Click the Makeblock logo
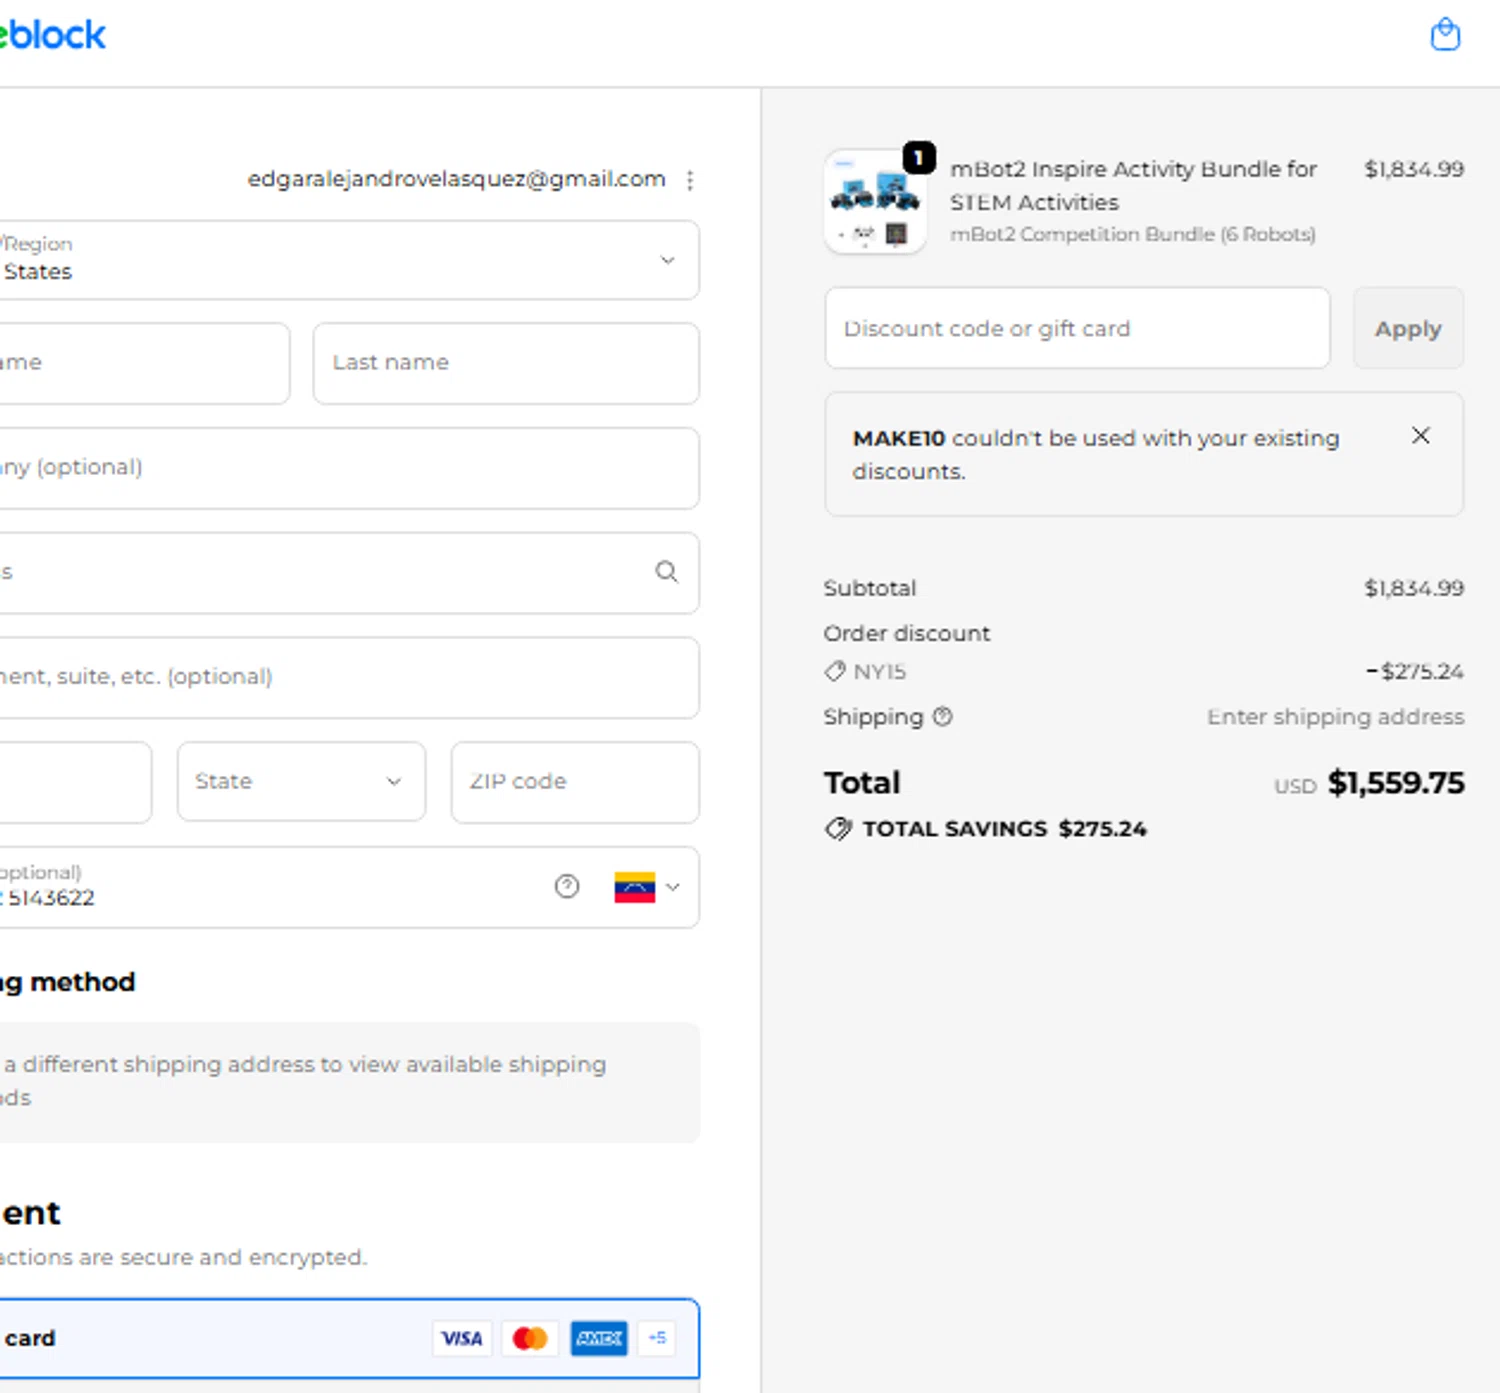The image size is (1500, 1393). point(52,35)
